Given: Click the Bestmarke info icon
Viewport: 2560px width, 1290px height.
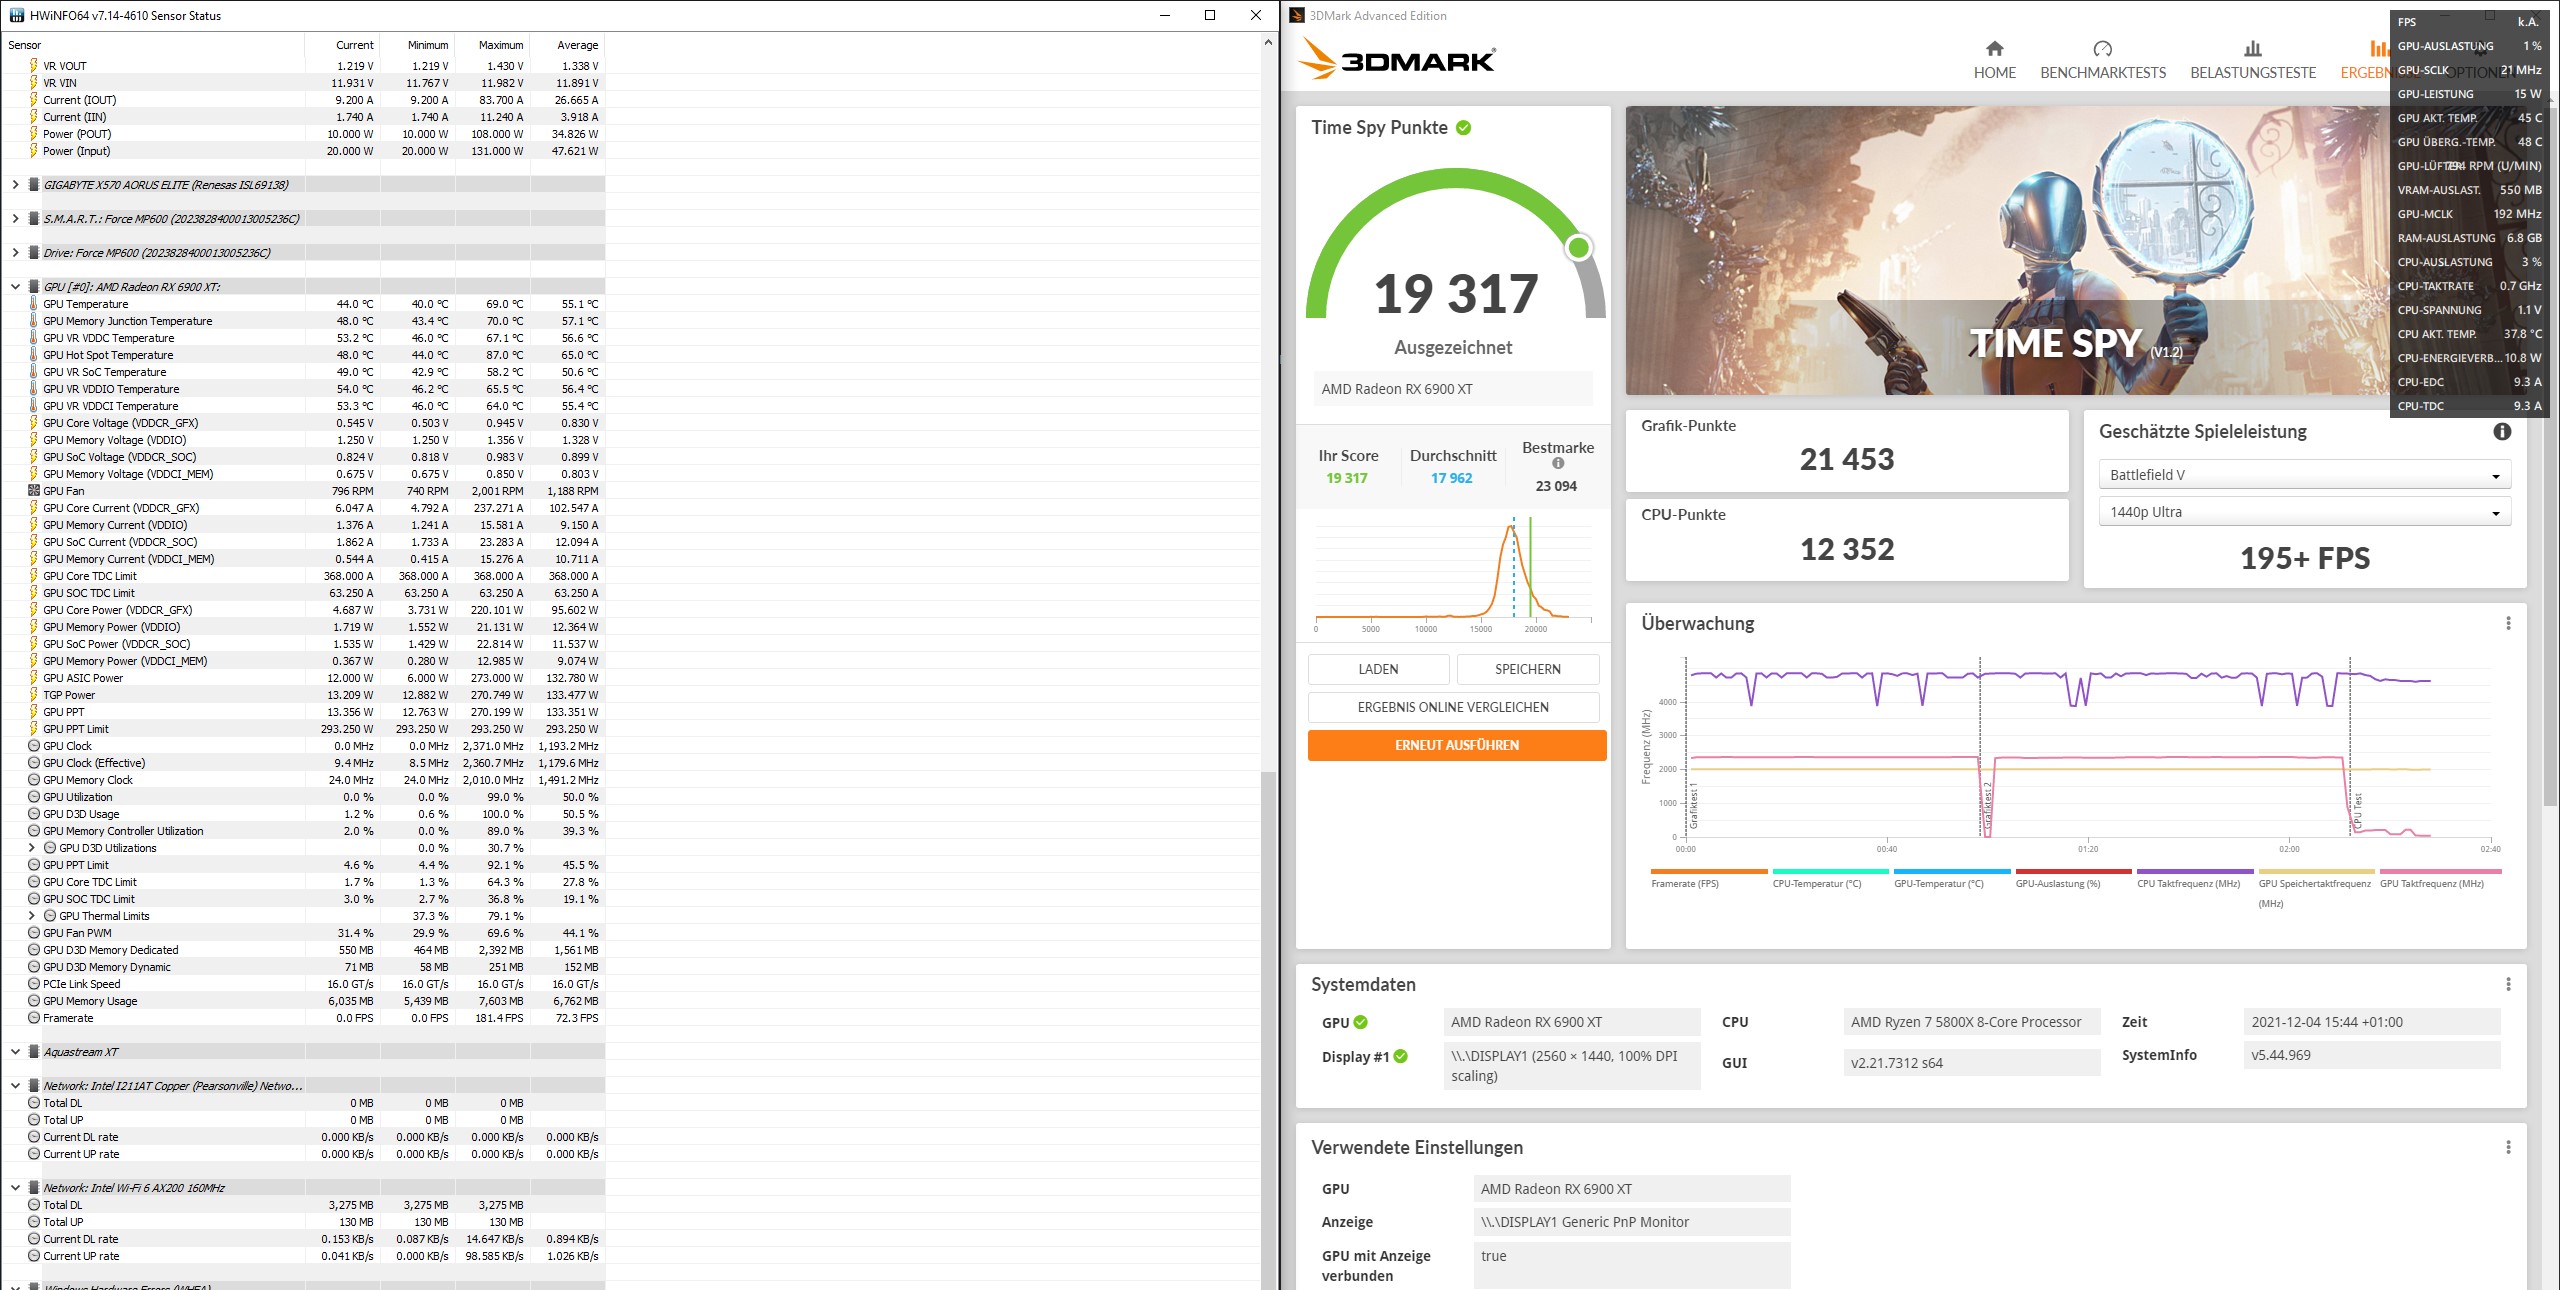Looking at the screenshot, I should [1558, 463].
